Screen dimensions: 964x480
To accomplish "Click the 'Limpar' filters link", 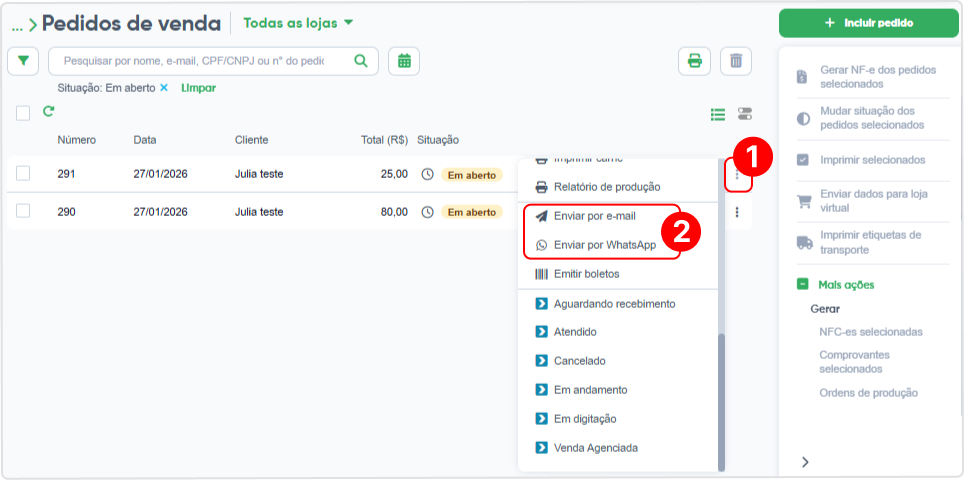I will pos(198,88).
